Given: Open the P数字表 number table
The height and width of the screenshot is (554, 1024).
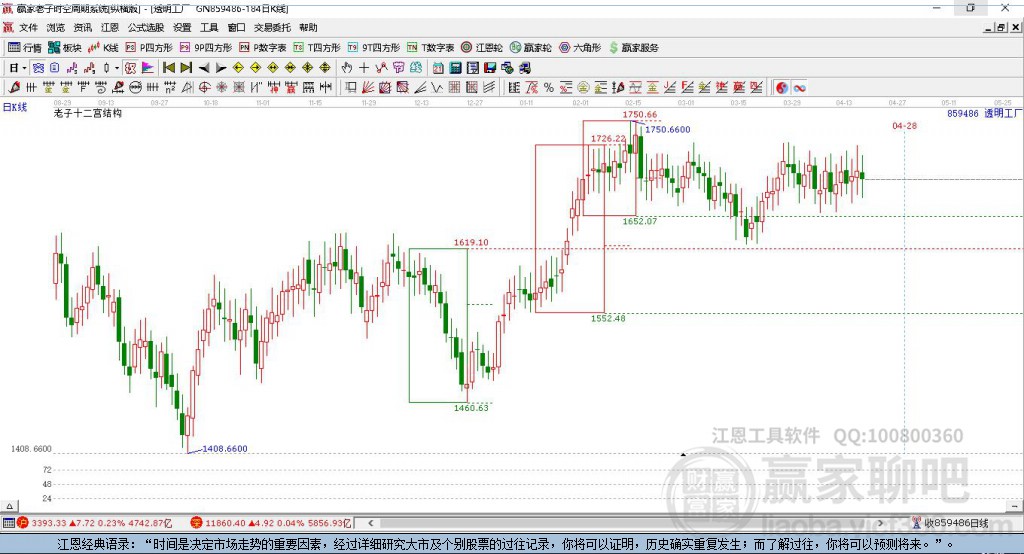Looking at the screenshot, I should (x=263, y=48).
